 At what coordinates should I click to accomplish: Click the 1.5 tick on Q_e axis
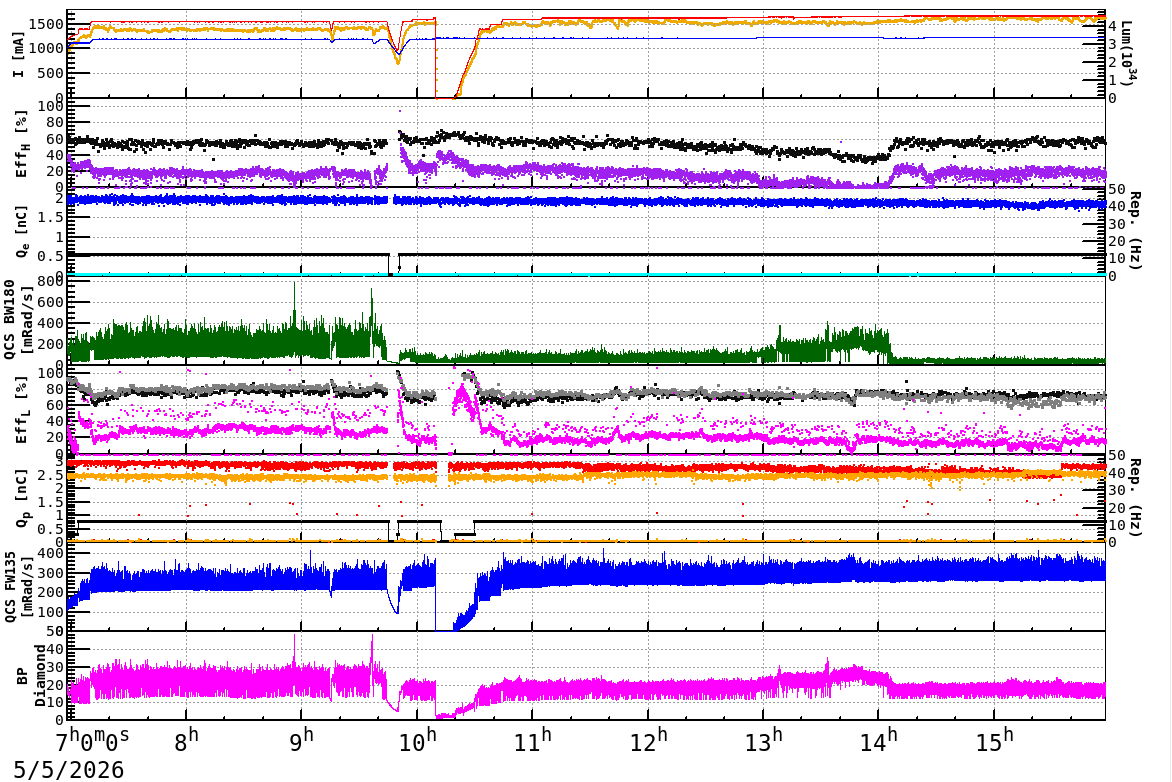point(52,217)
